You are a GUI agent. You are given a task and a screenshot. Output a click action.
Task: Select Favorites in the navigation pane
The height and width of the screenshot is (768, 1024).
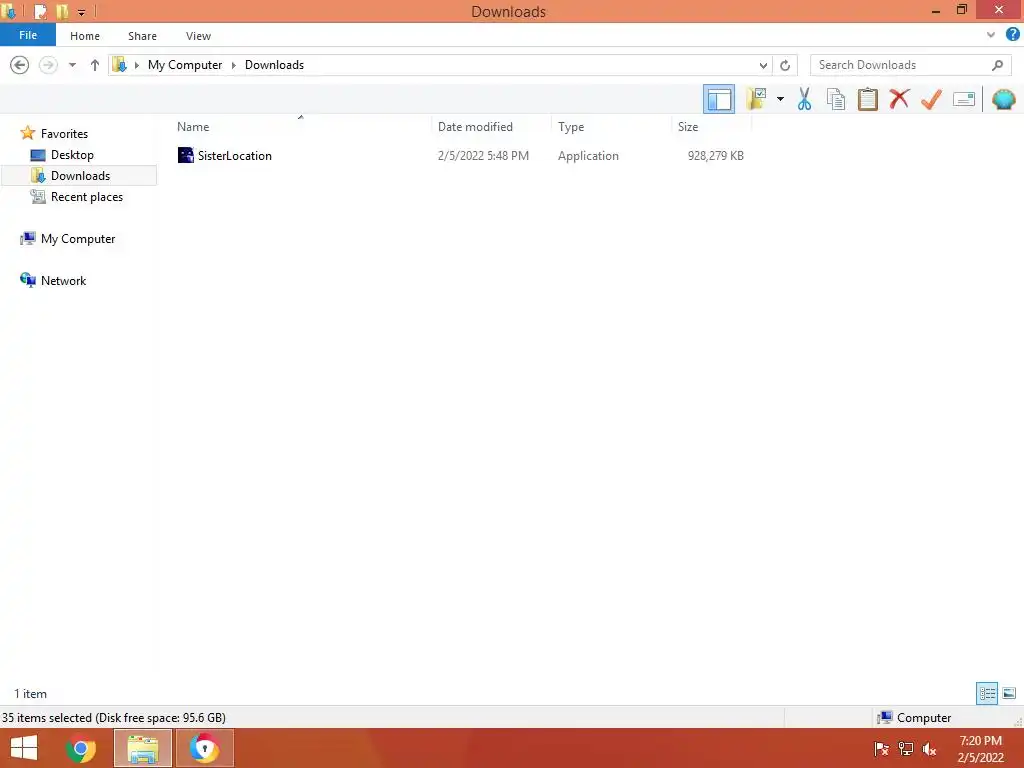pos(64,133)
